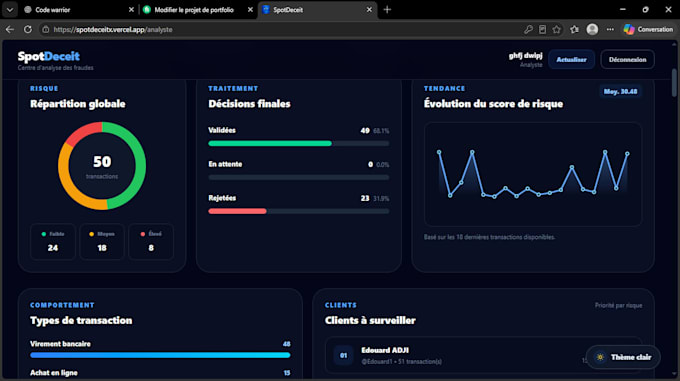Viewport: 680px width, 381px height.
Task: Click the sun icon in theme button
Action: pyautogui.click(x=600, y=357)
